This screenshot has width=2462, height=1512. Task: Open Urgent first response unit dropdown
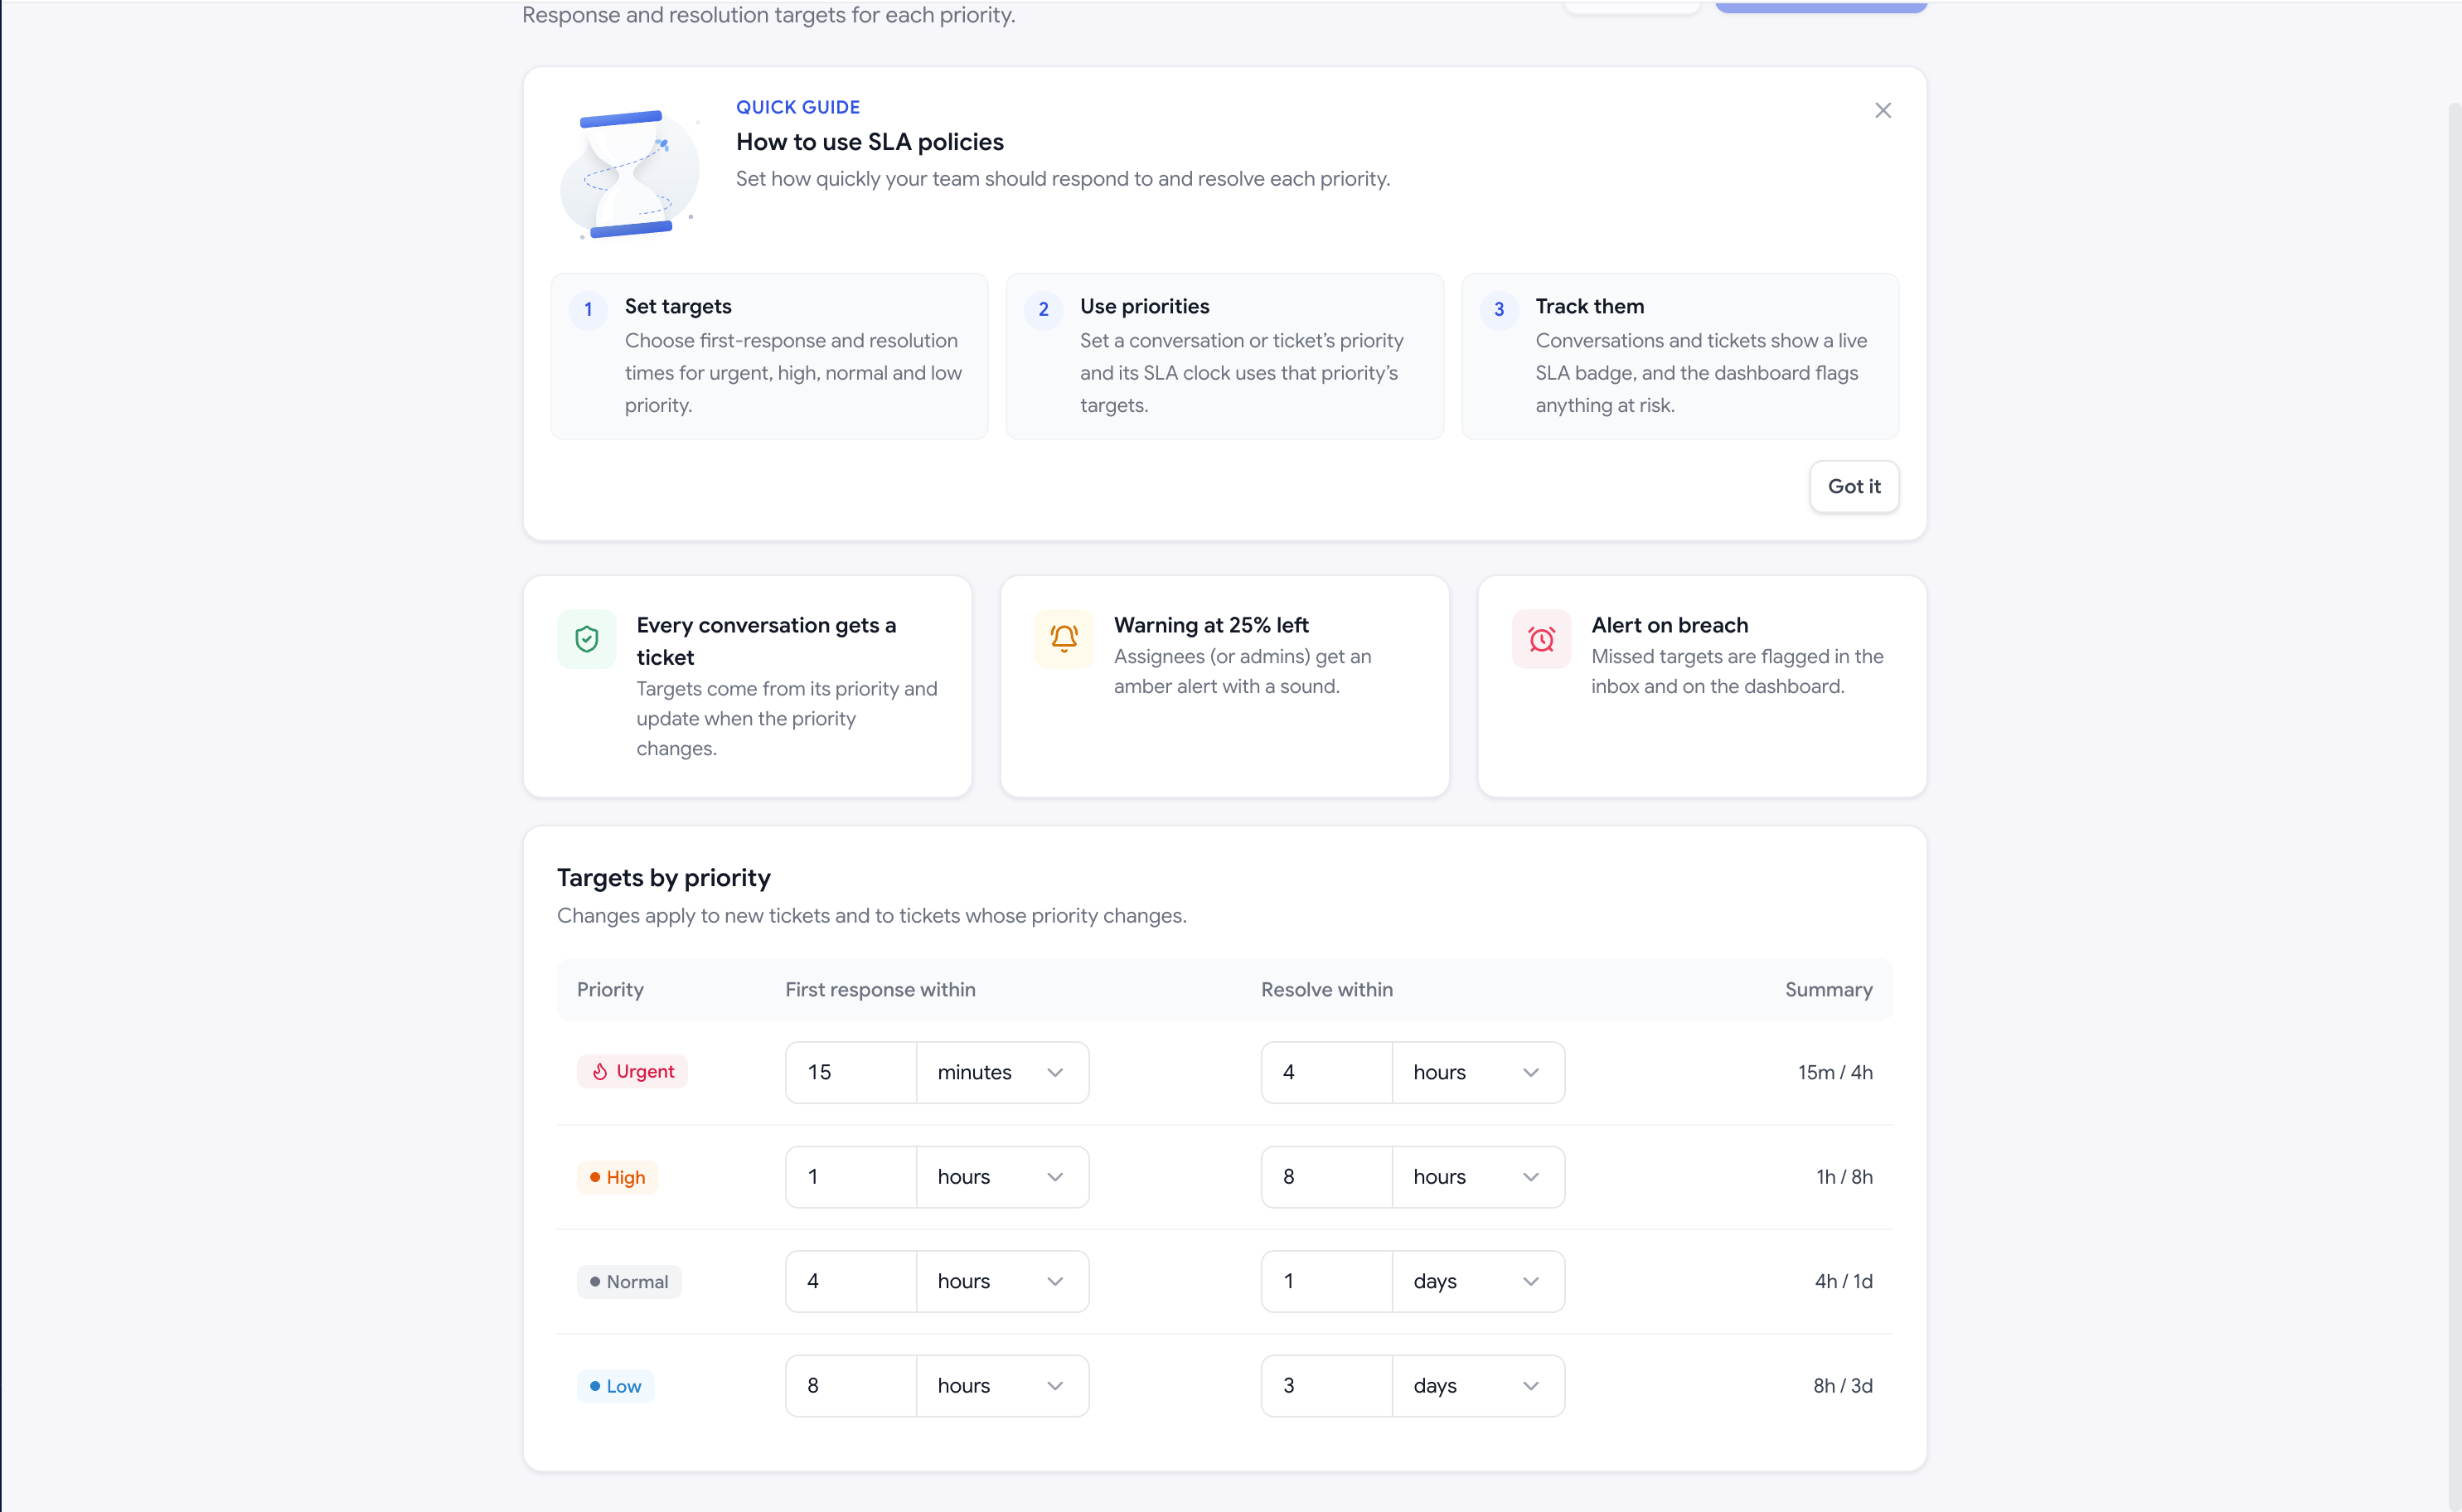click(x=1002, y=1072)
